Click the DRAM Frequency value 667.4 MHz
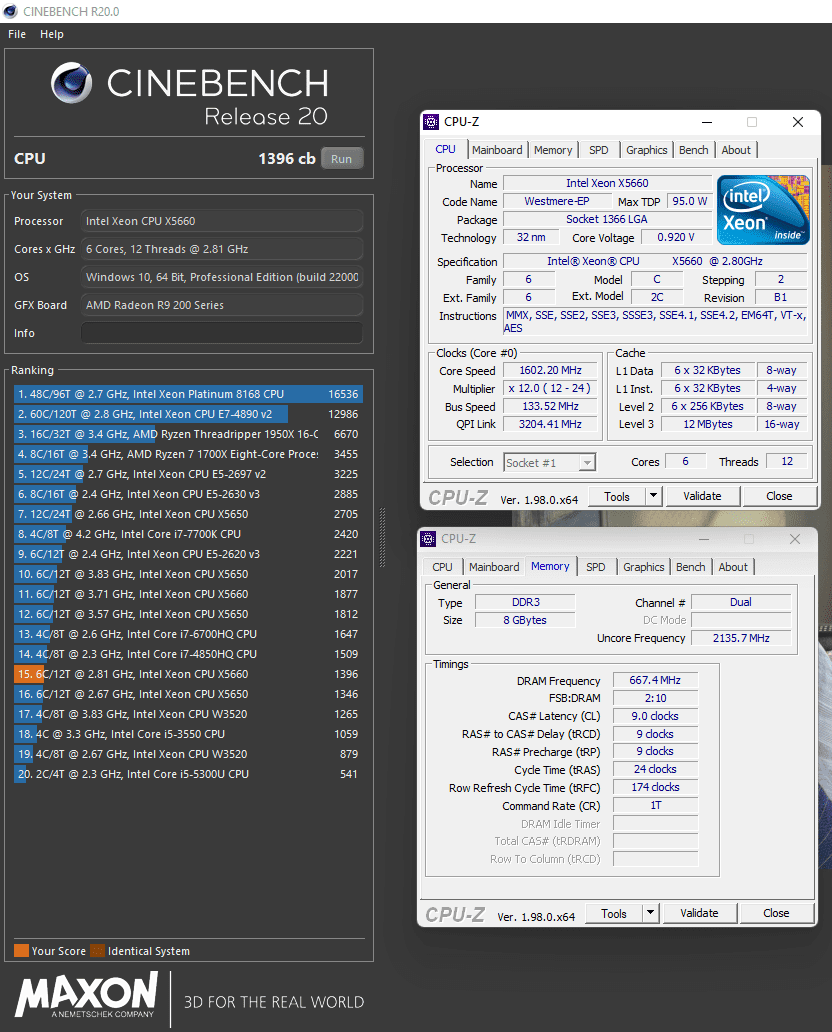The width and height of the screenshot is (832, 1032). [655, 681]
